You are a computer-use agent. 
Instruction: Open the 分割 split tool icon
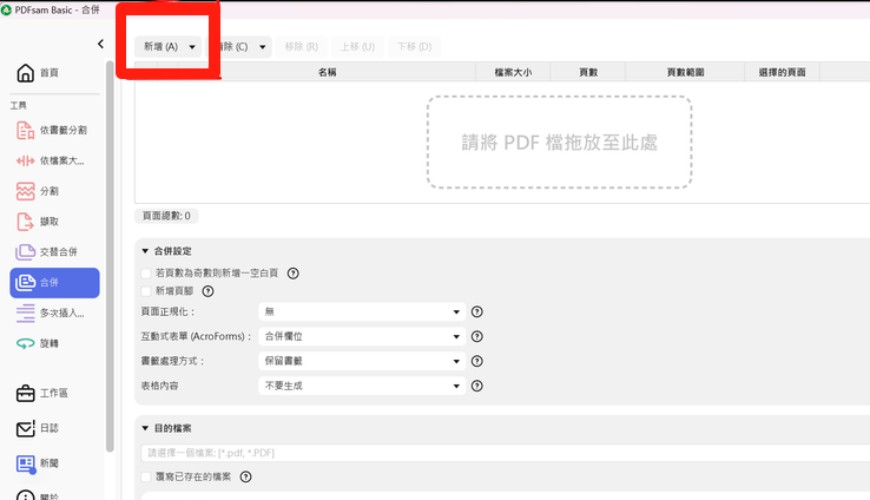coord(25,191)
